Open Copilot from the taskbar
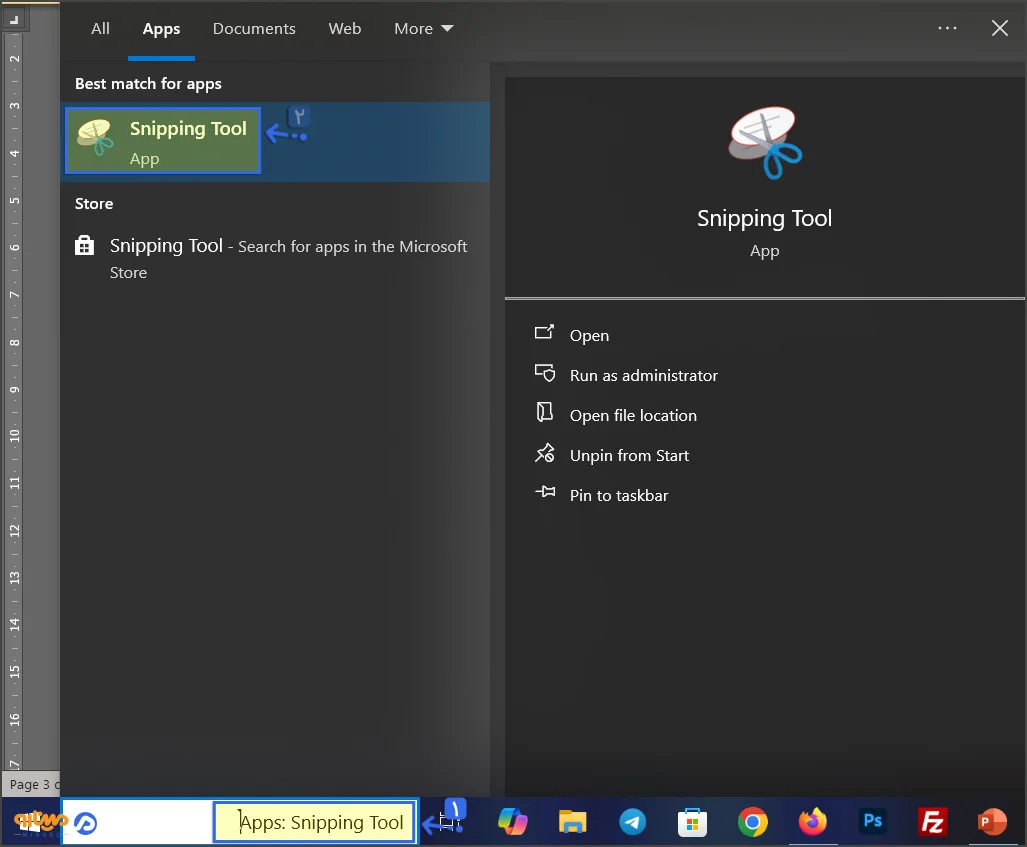The width and height of the screenshot is (1027, 847). (x=512, y=821)
